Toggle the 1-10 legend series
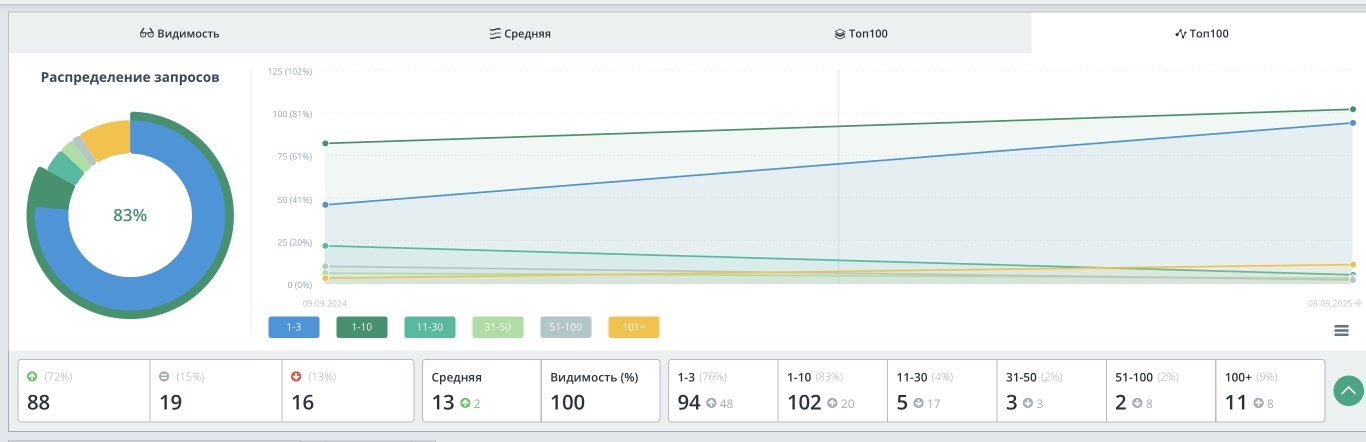The width and height of the screenshot is (1366, 442). [362, 327]
